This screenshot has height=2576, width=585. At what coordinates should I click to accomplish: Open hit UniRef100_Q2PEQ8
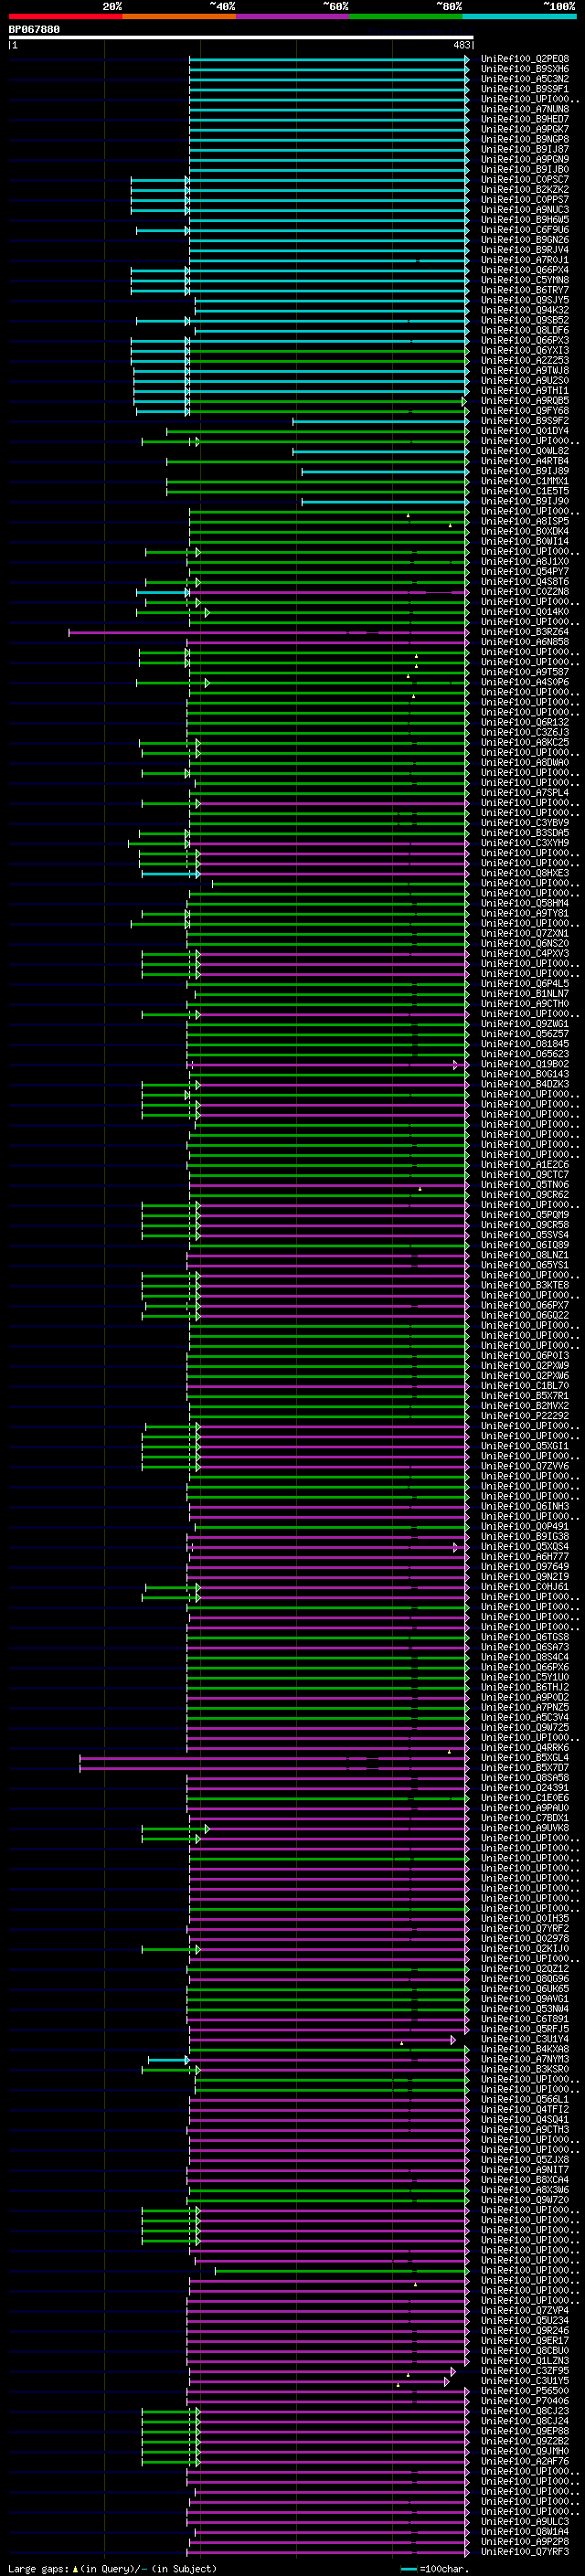tap(525, 59)
